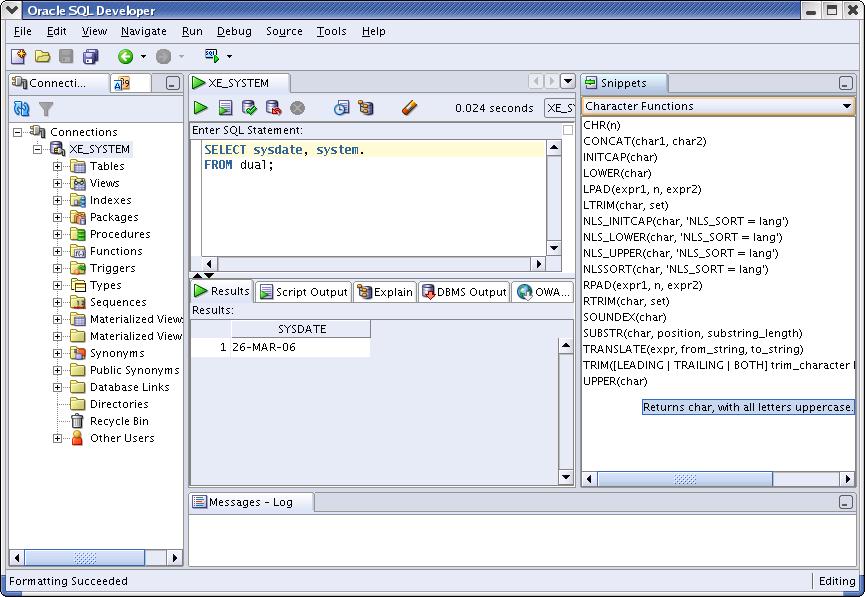Switch to the Explain tab

(385, 292)
